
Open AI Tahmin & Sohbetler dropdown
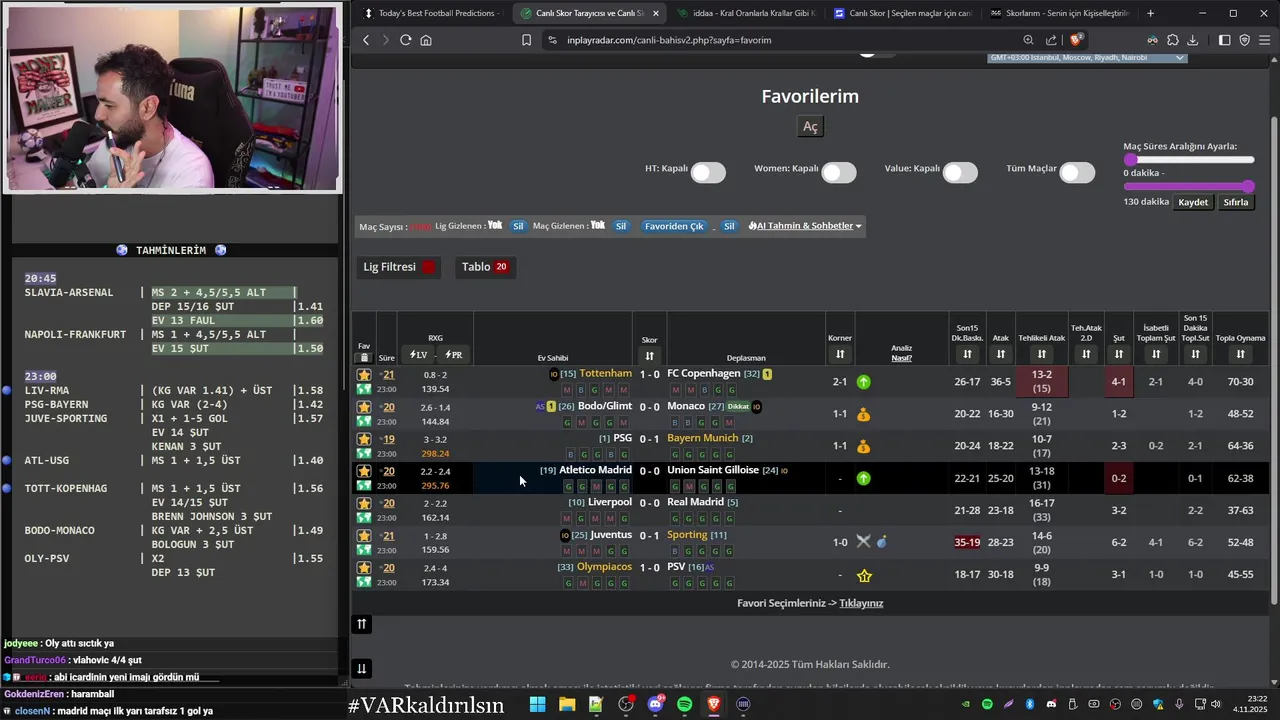[x=804, y=226]
